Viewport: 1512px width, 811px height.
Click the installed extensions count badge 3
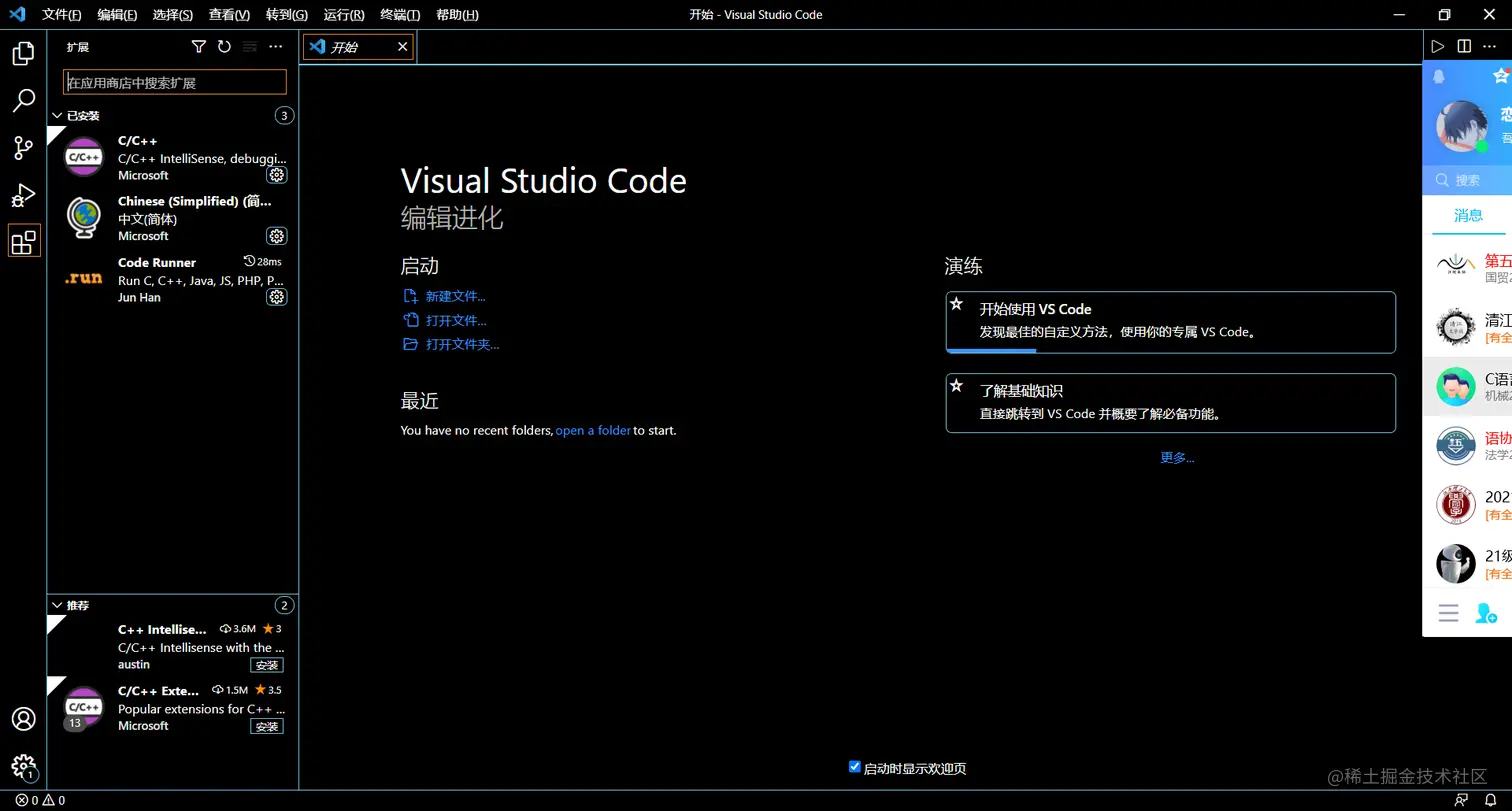coord(285,116)
